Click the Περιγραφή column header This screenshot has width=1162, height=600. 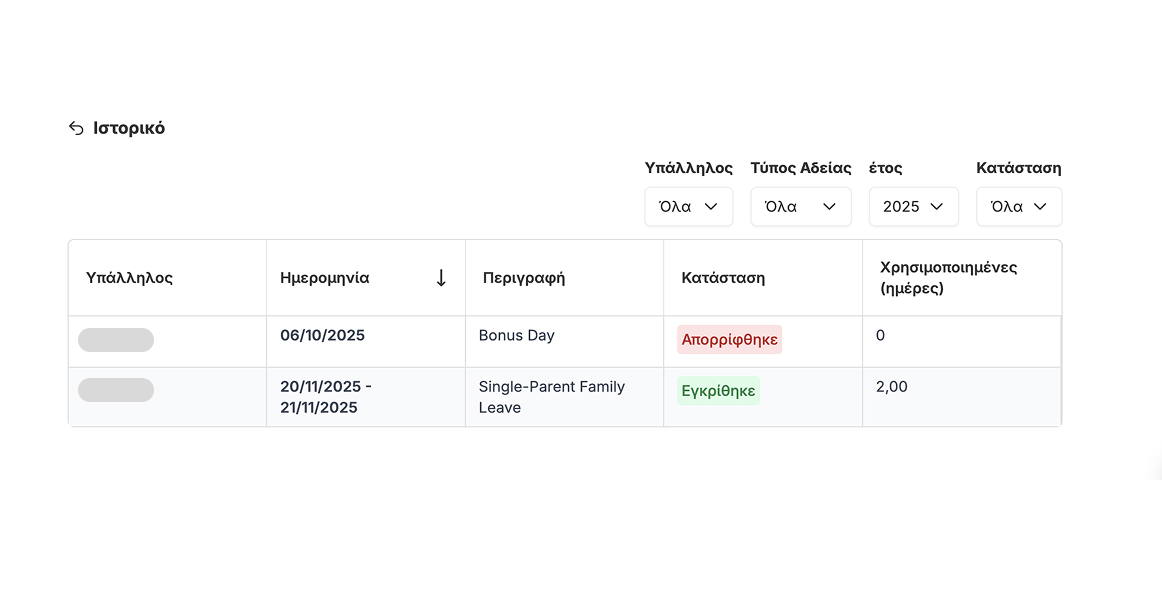click(x=524, y=278)
